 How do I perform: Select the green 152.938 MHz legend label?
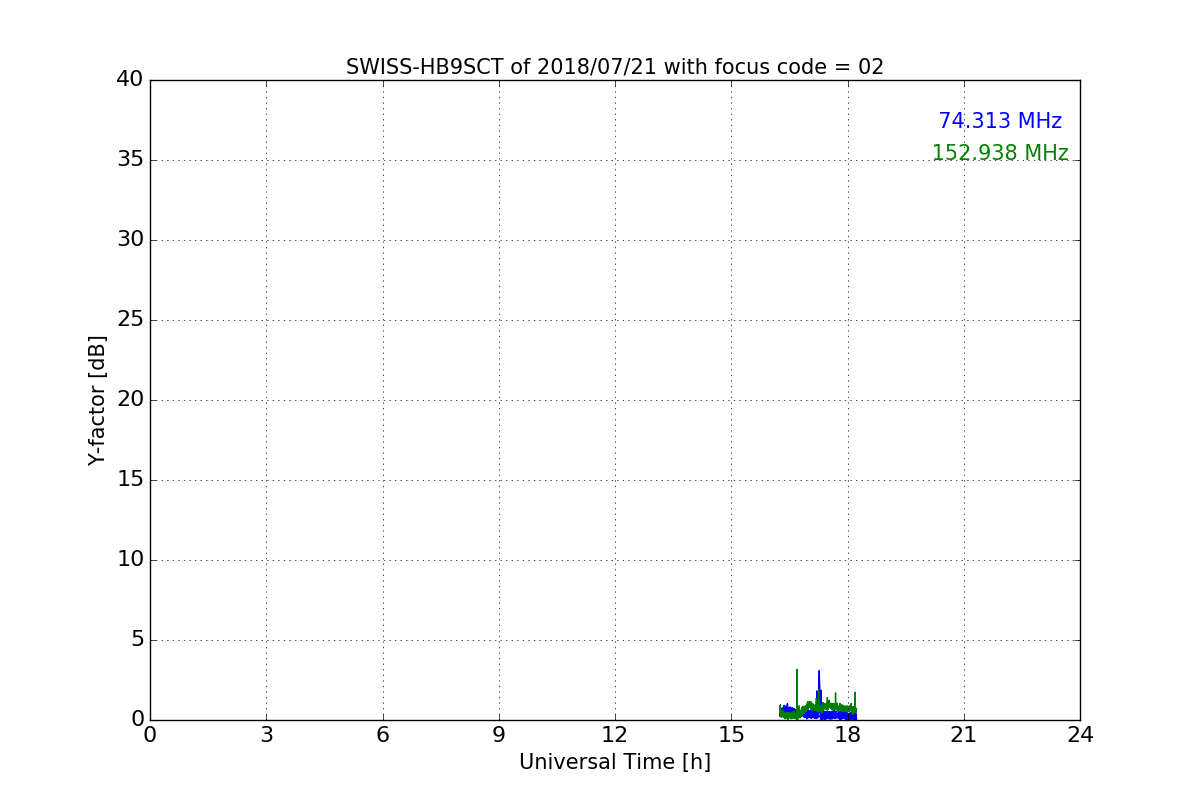1000,153
